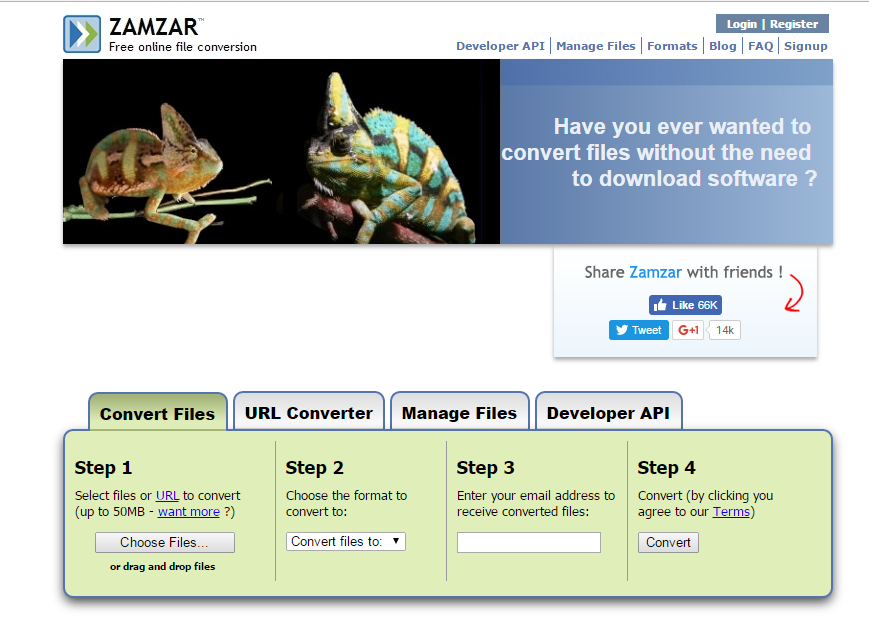Open Manage Files in top navigation
Viewport: 869px width, 617px height.
[596, 46]
